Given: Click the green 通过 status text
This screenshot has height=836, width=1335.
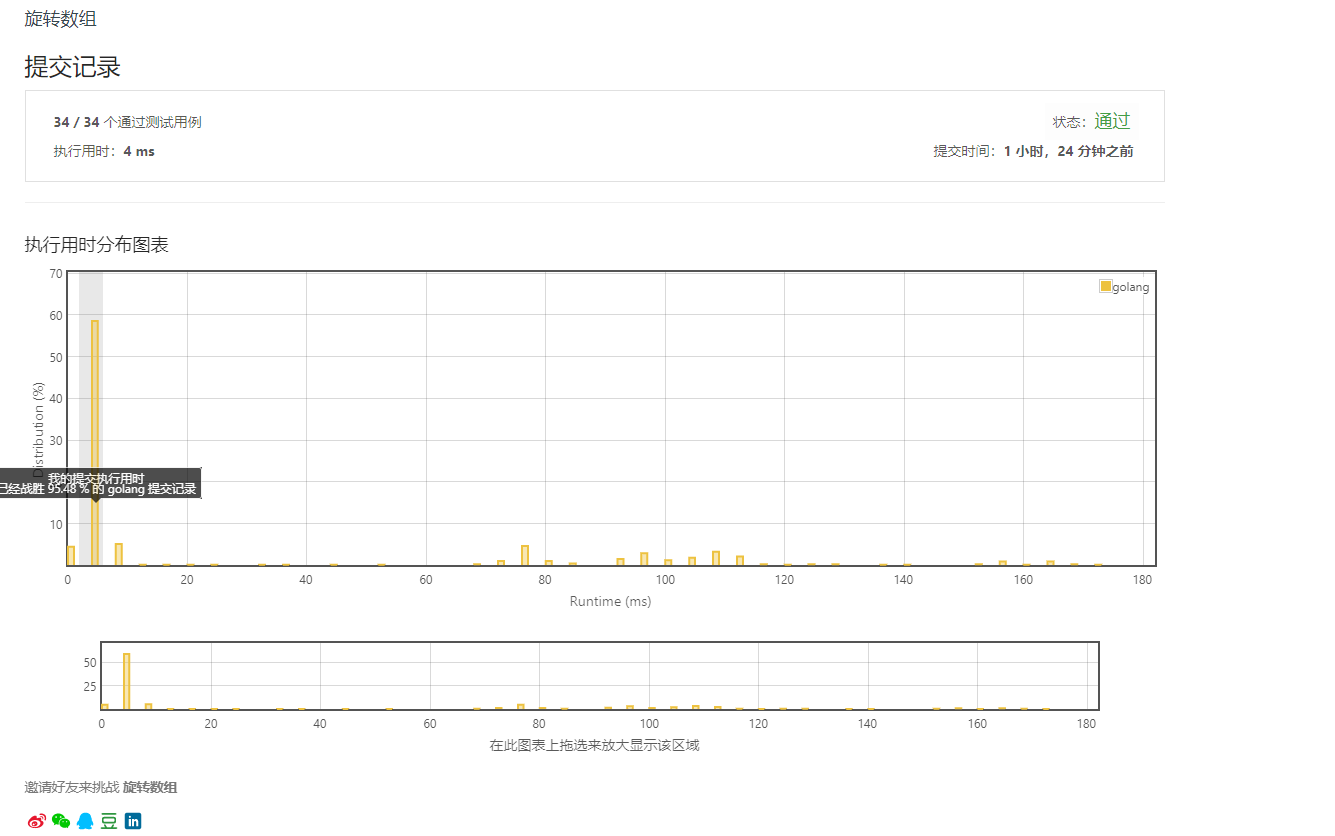Looking at the screenshot, I should [1111, 121].
